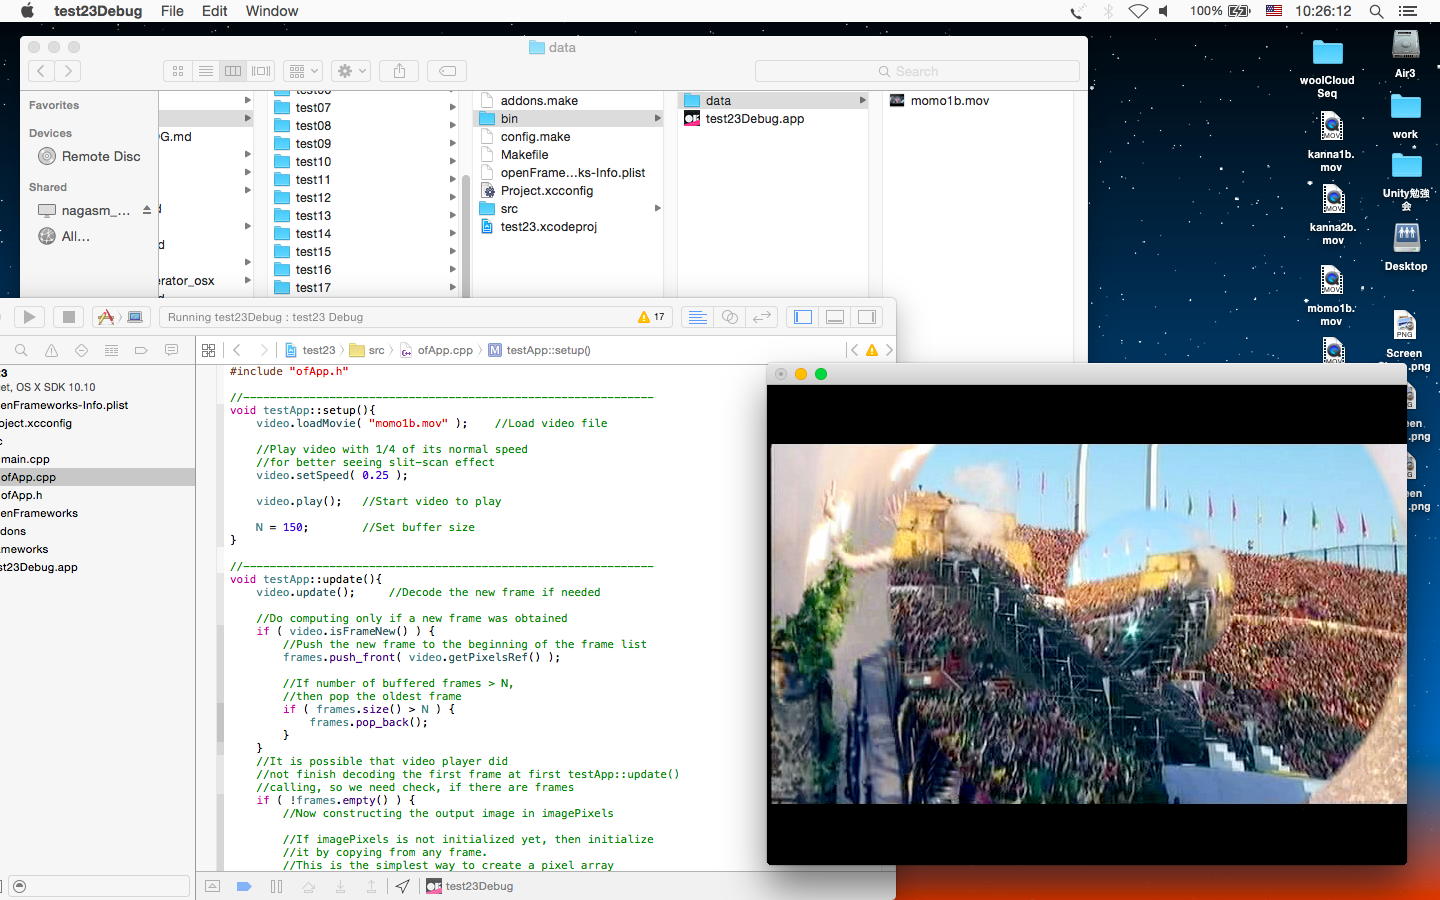
Task: Expand the src folder in Finder
Action: [509, 209]
